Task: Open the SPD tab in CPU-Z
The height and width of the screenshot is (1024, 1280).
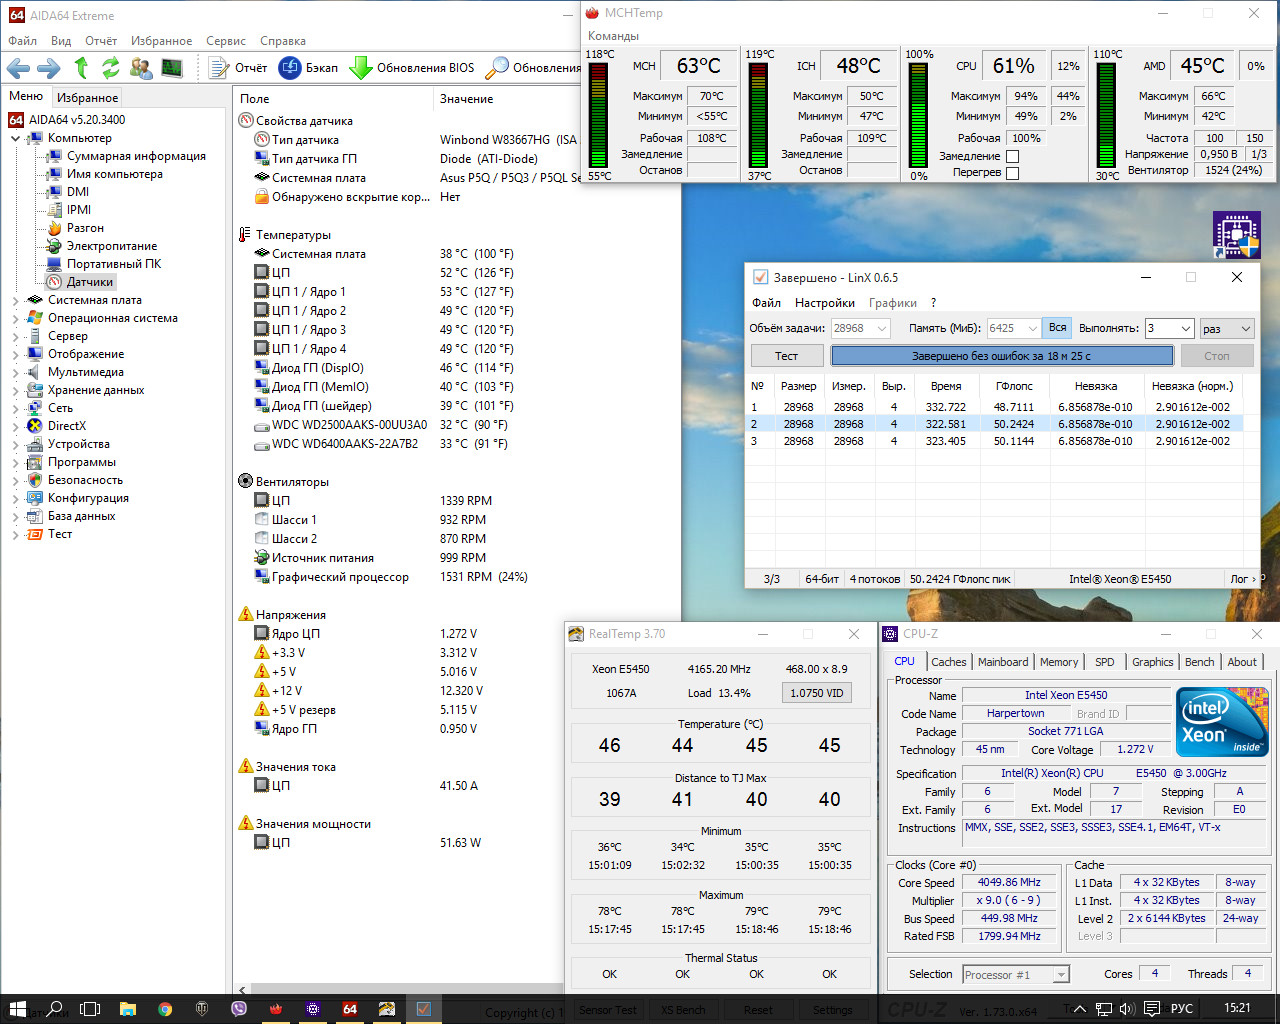Action: coord(1105,662)
